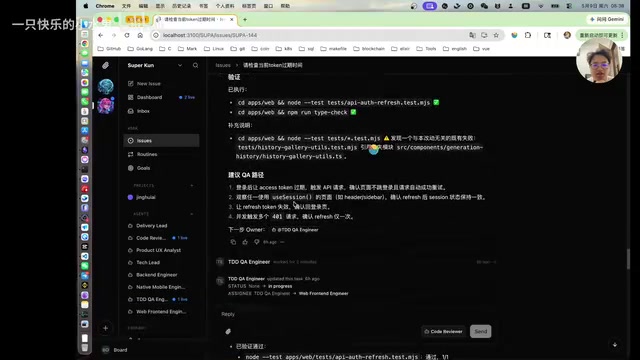This screenshot has width=640, height=360.
Task: Attach a file with the reply paperclip icon
Action: [228, 331]
